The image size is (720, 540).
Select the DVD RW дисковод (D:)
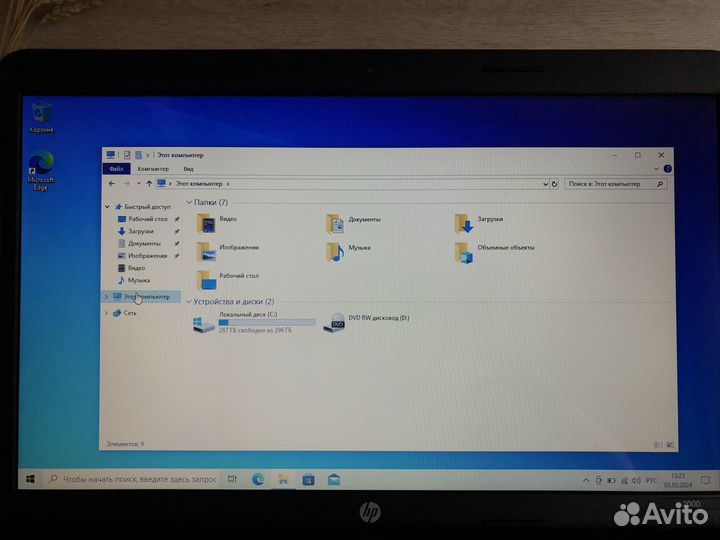[366, 322]
